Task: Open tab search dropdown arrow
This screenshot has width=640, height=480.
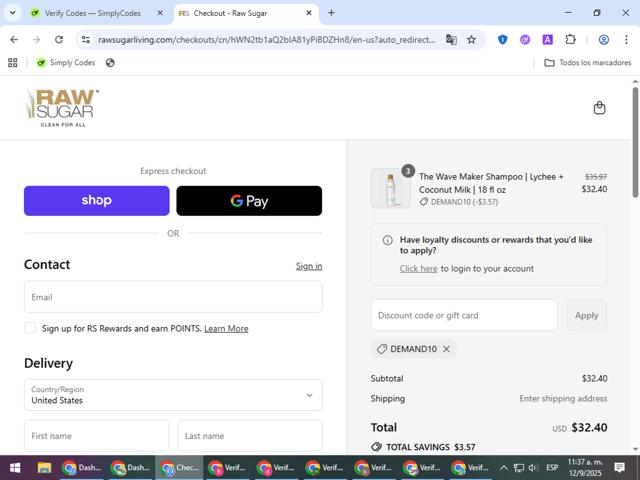Action: pos(13,13)
